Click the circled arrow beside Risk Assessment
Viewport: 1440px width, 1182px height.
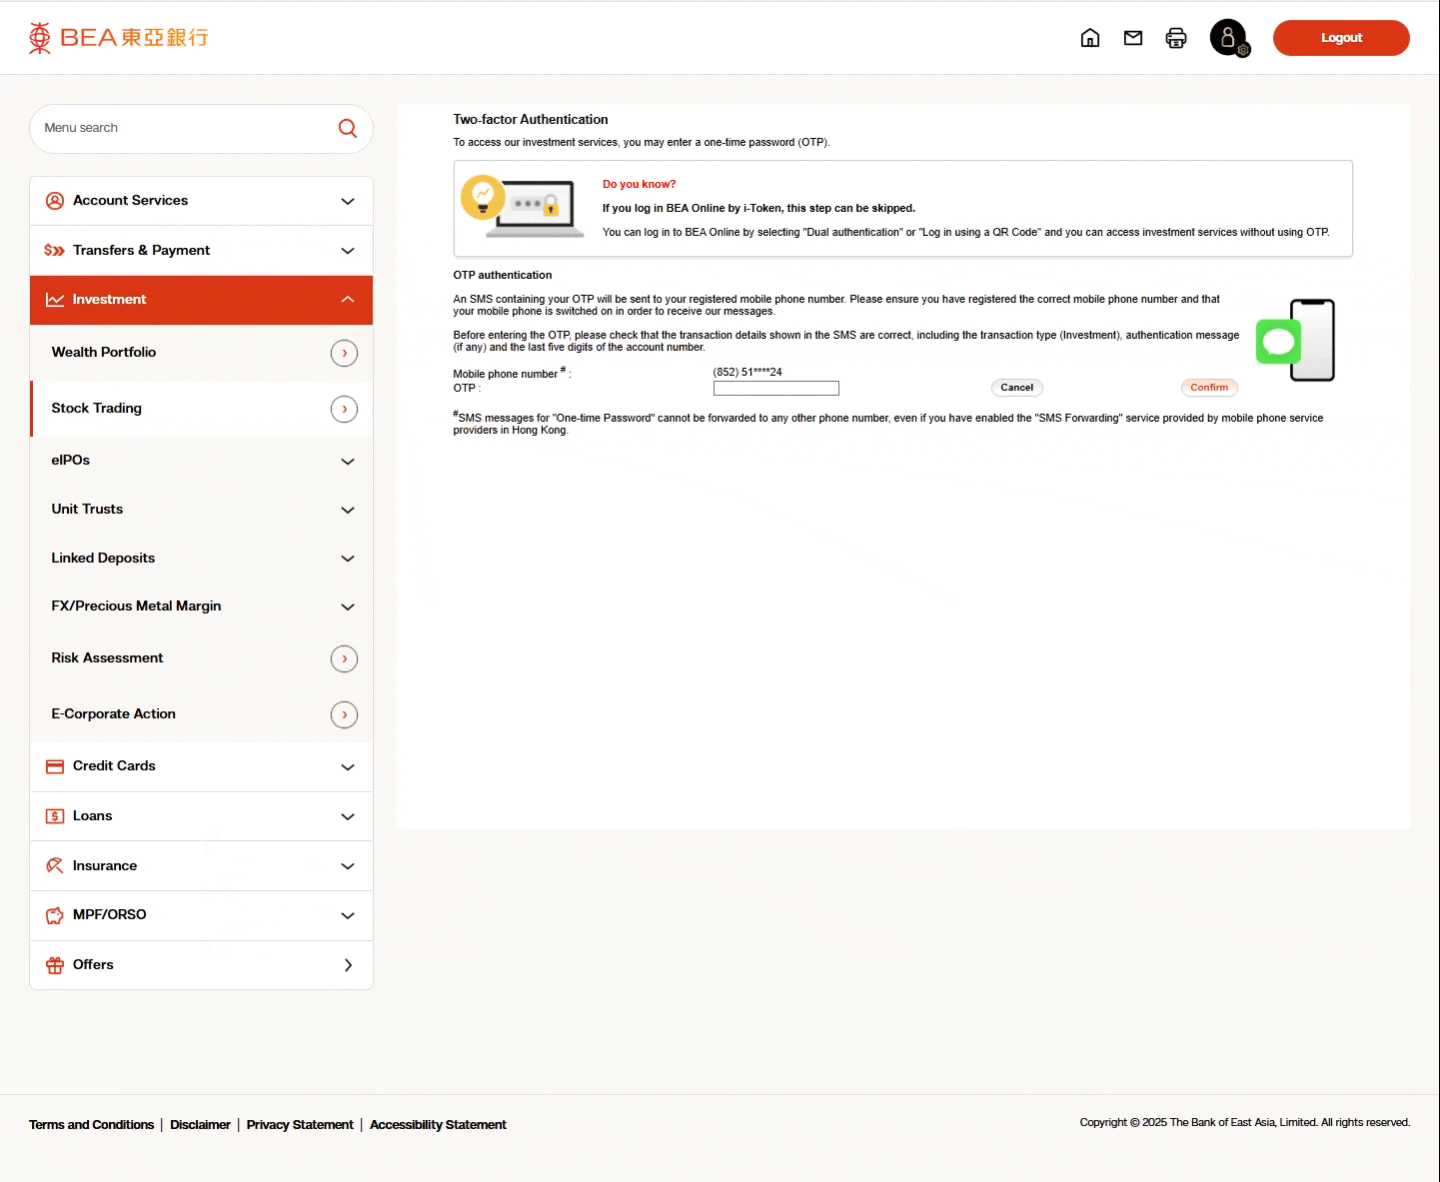344,659
